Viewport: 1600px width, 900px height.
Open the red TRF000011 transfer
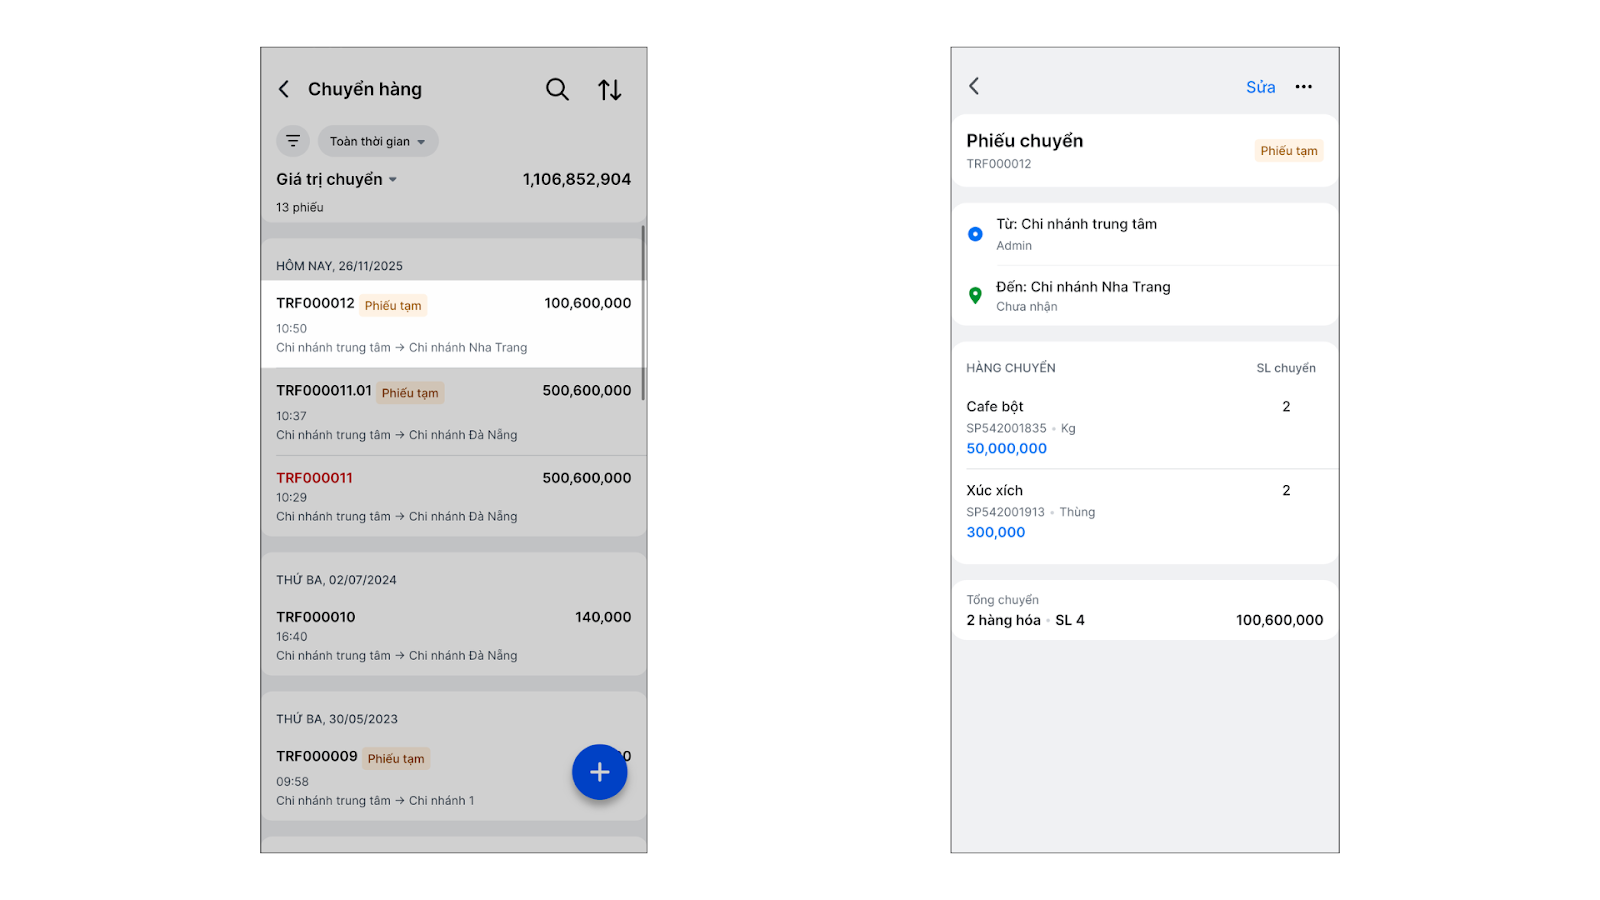[453, 496]
